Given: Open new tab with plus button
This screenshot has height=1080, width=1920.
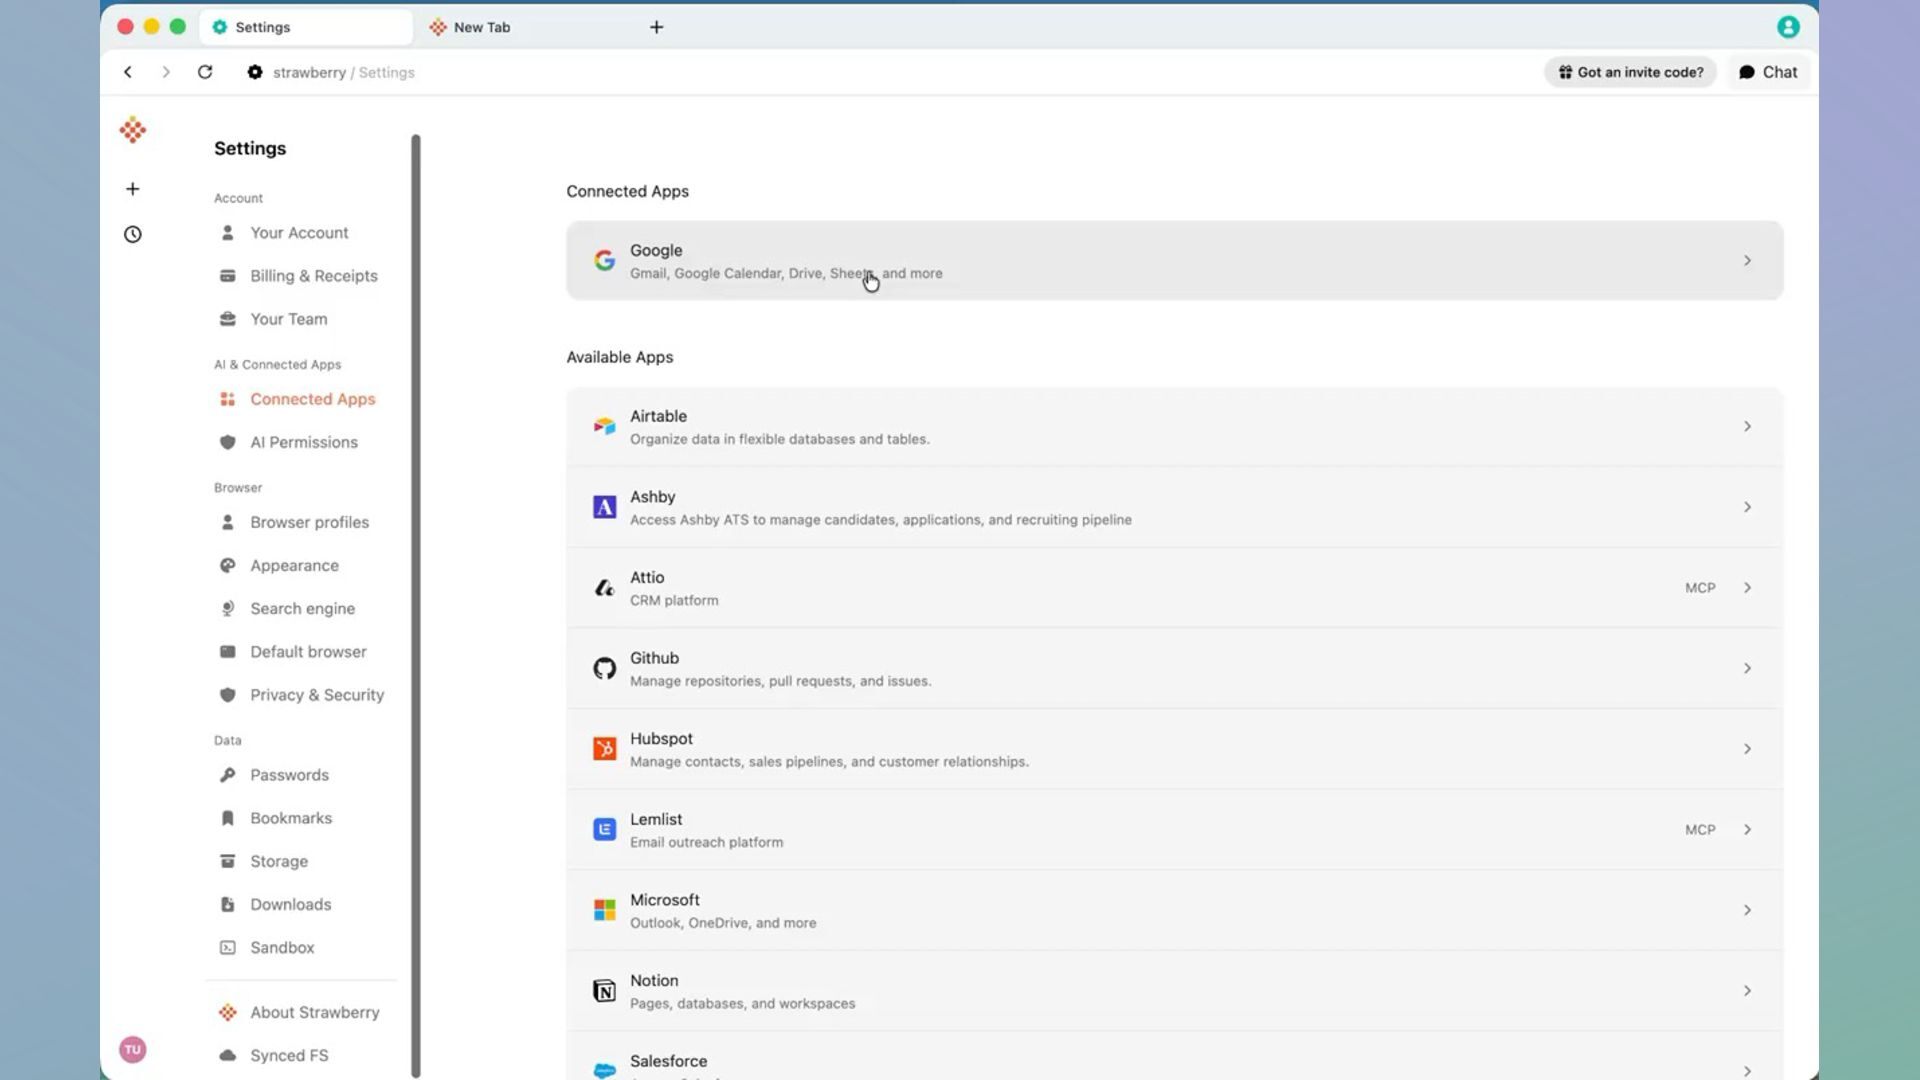Looking at the screenshot, I should (x=656, y=27).
